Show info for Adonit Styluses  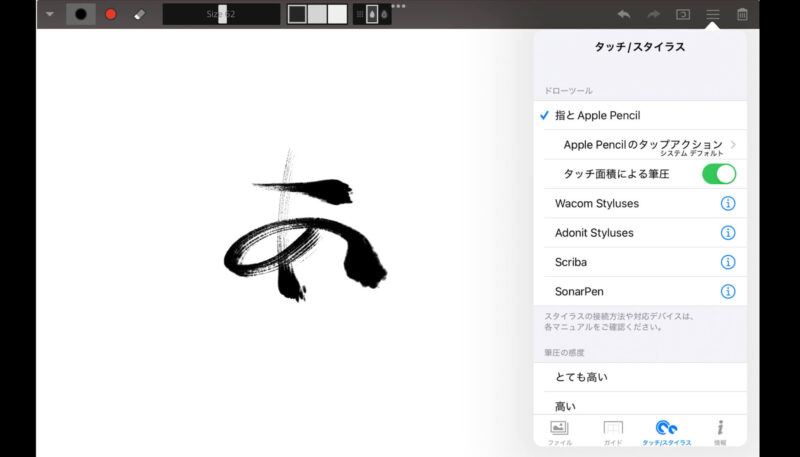point(728,233)
